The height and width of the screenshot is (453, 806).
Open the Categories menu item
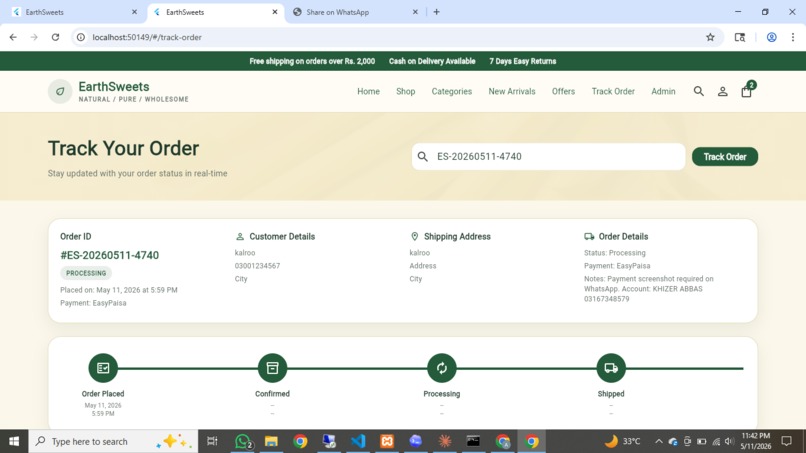click(x=452, y=92)
